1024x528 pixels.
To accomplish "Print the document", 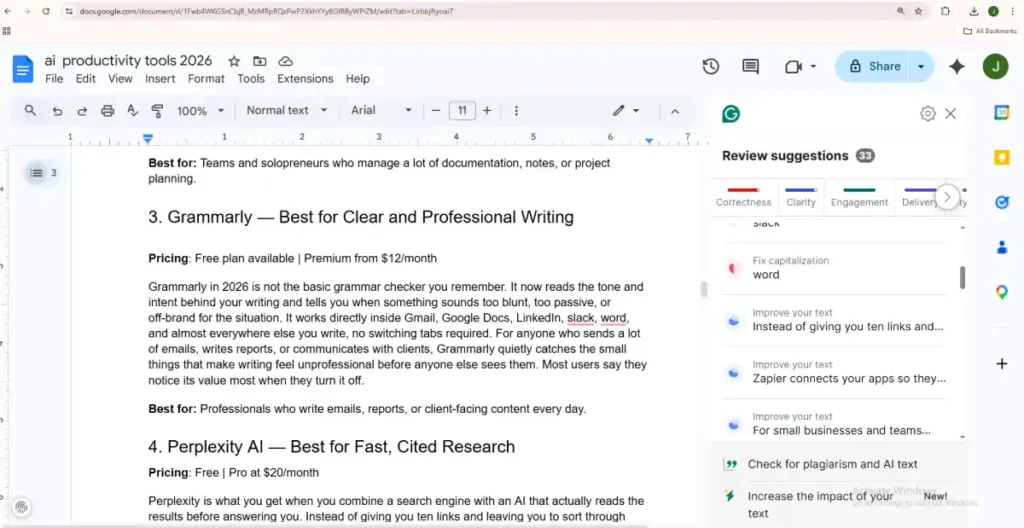I will point(108,111).
